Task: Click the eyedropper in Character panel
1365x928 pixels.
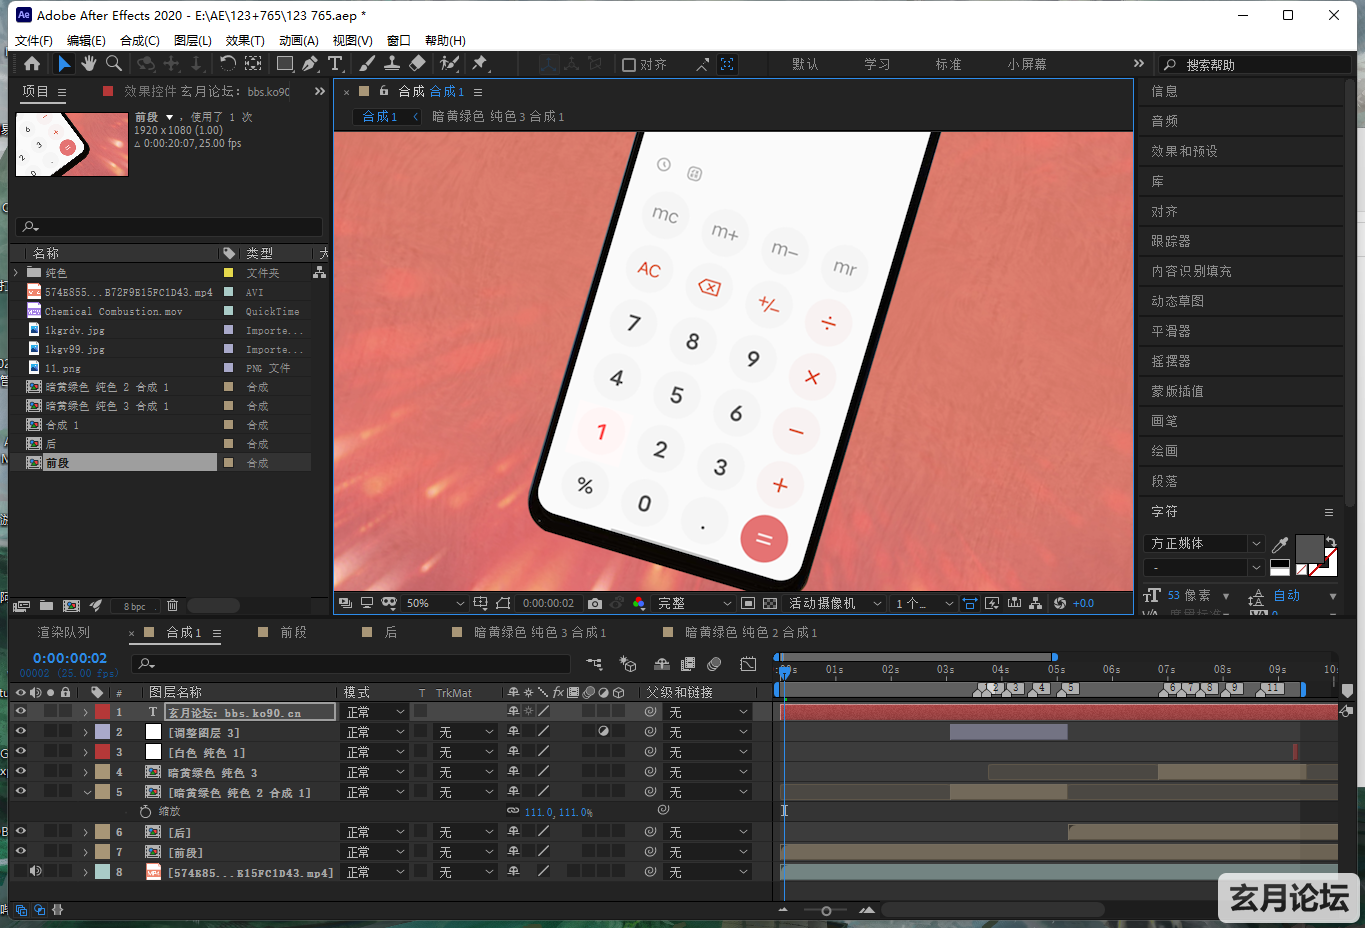Action: tap(1280, 545)
